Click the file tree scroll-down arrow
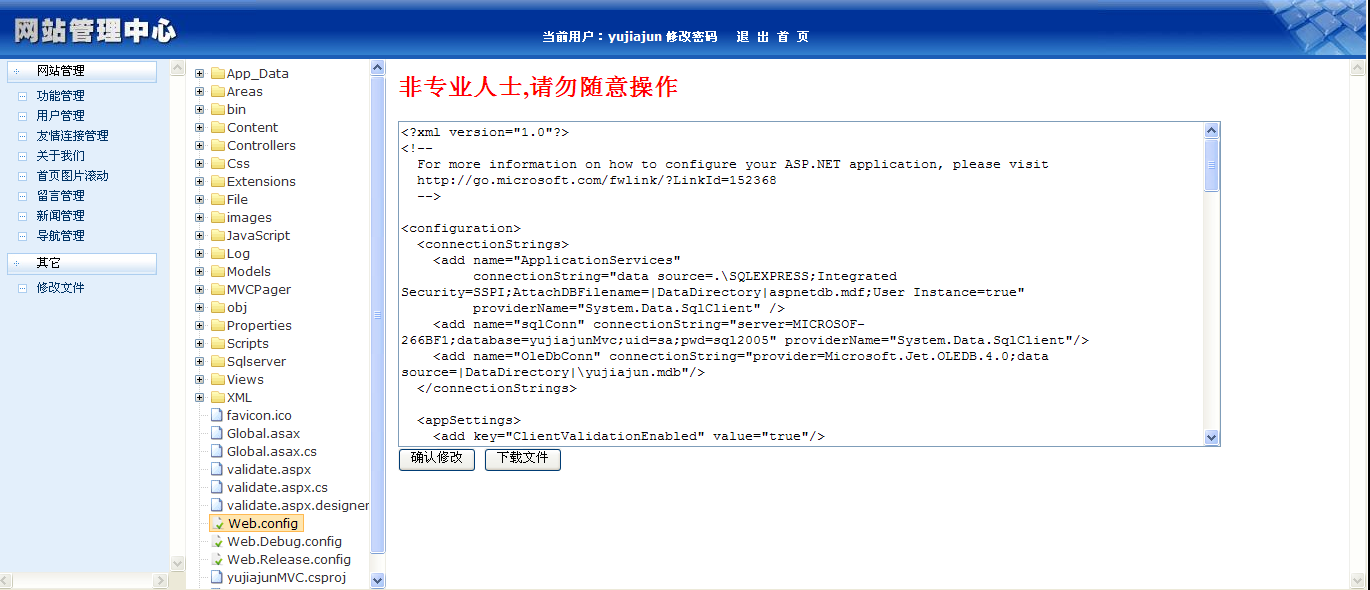This screenshot has width=1370, height=590. 378,579
